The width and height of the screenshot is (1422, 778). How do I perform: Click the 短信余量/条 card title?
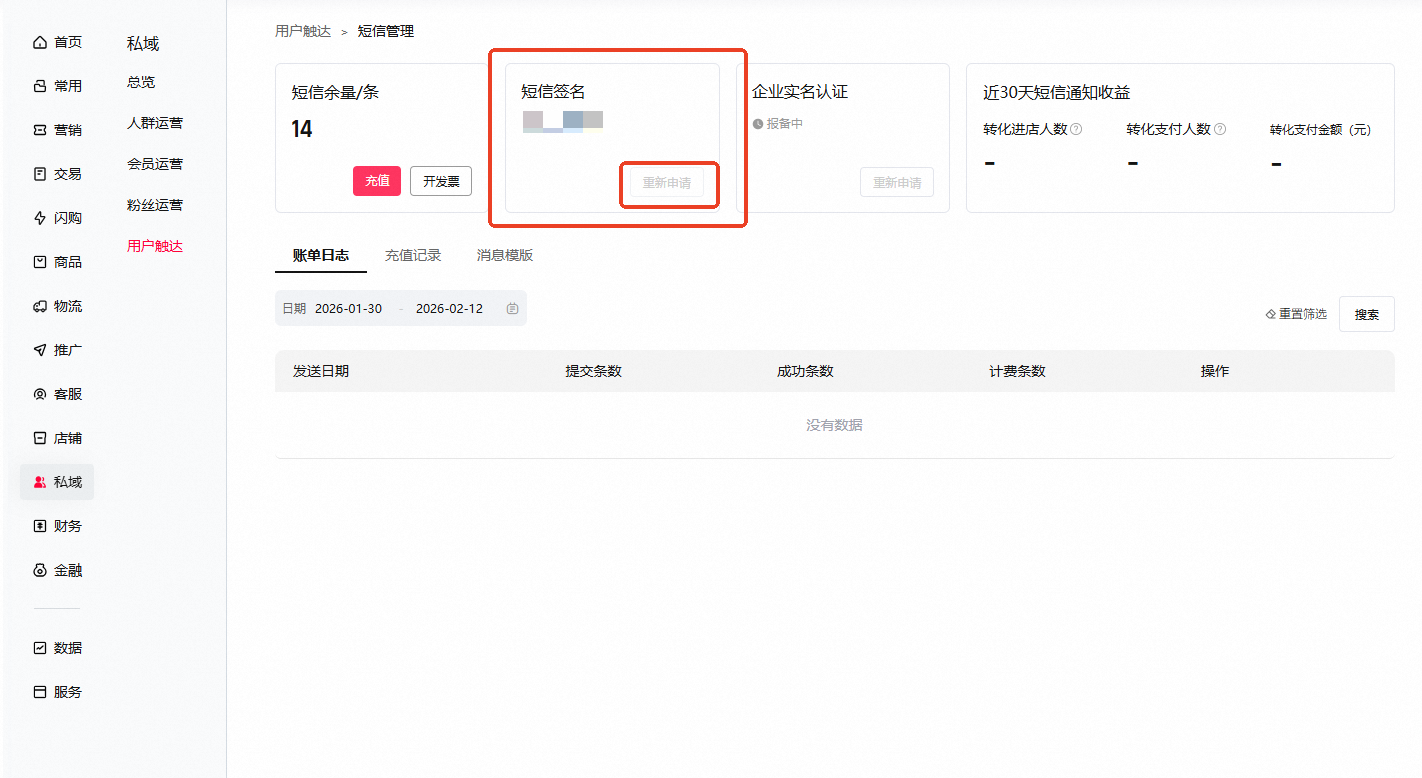coord(335,92)
